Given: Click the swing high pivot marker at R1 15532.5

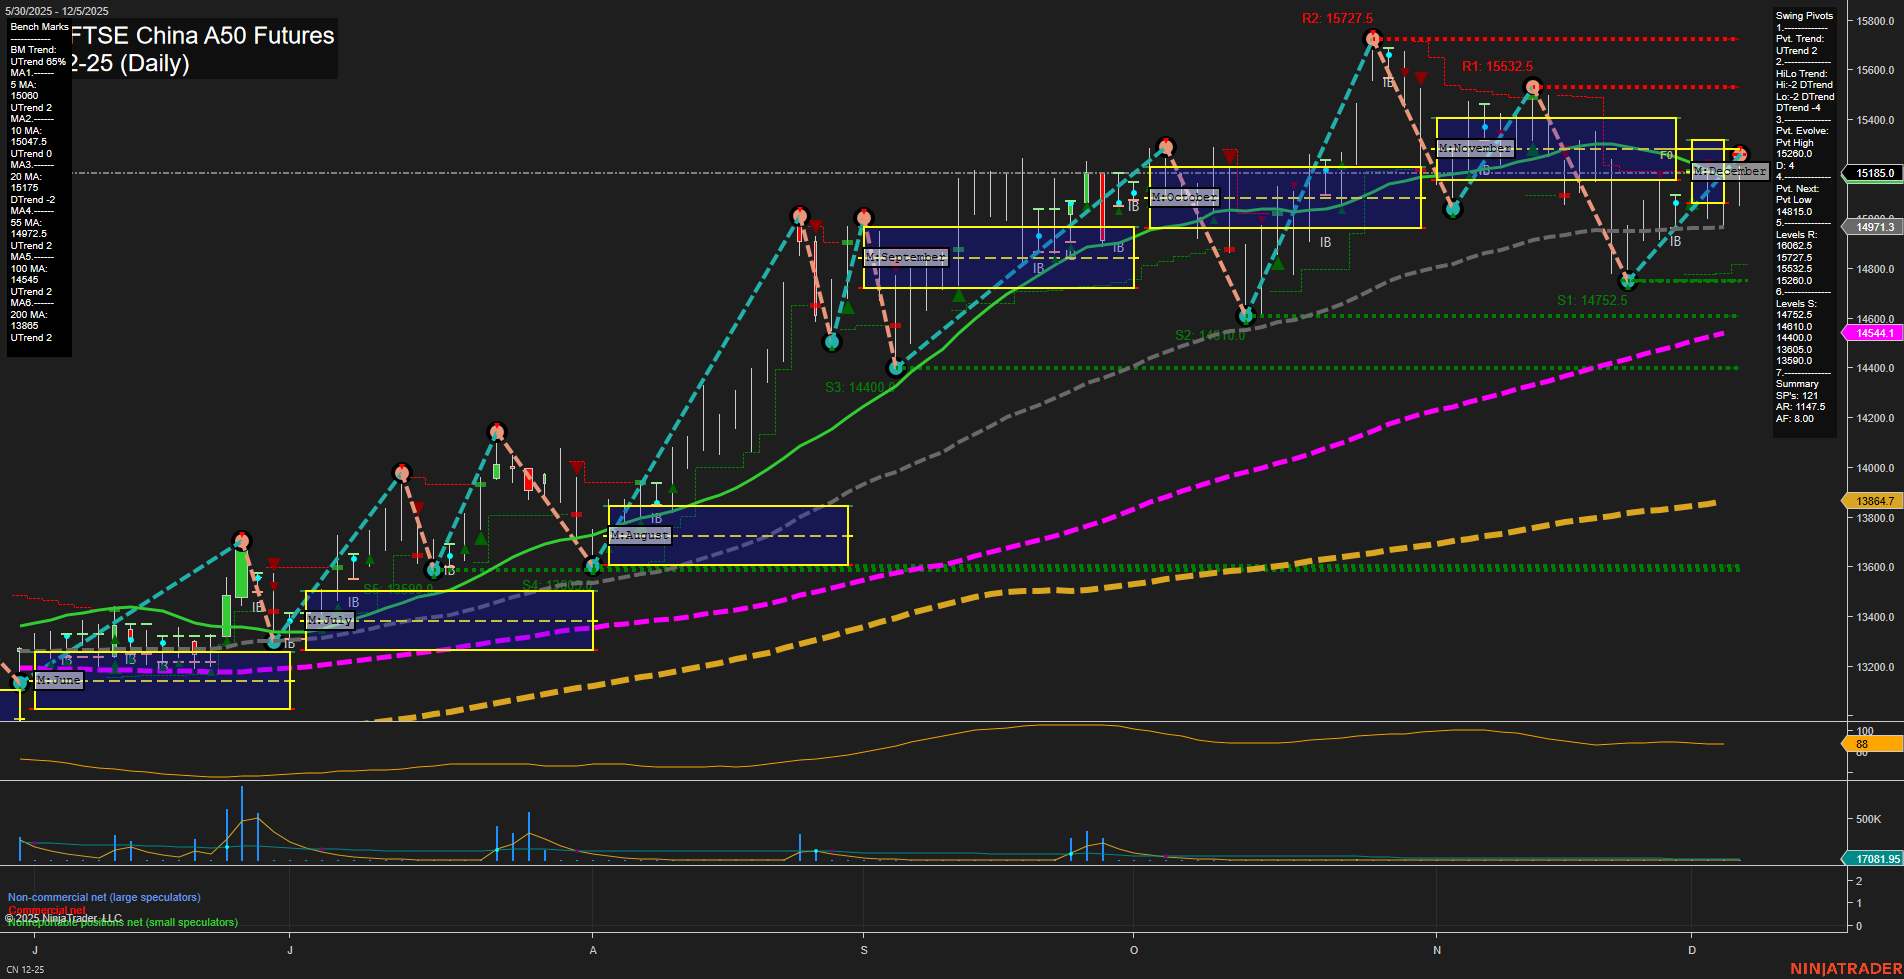Looking at the screenshot, I should pyautogui.click(x=1532, y=87).
